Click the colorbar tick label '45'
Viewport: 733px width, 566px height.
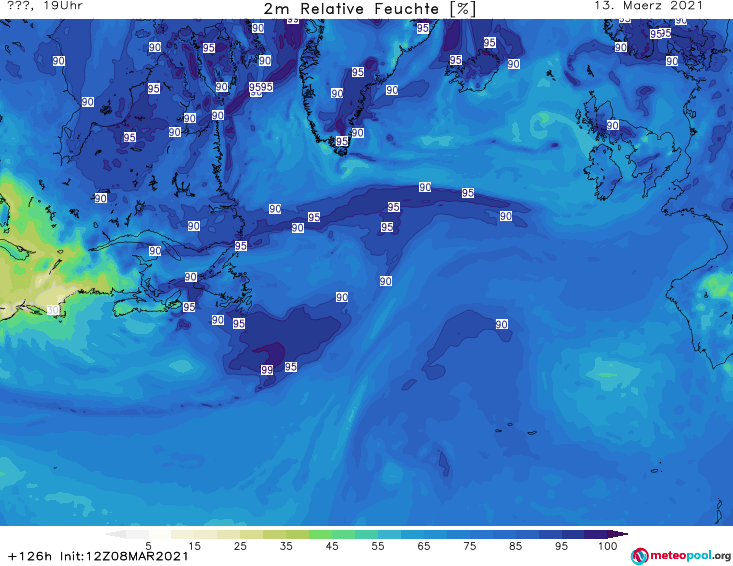click(331, 546)
